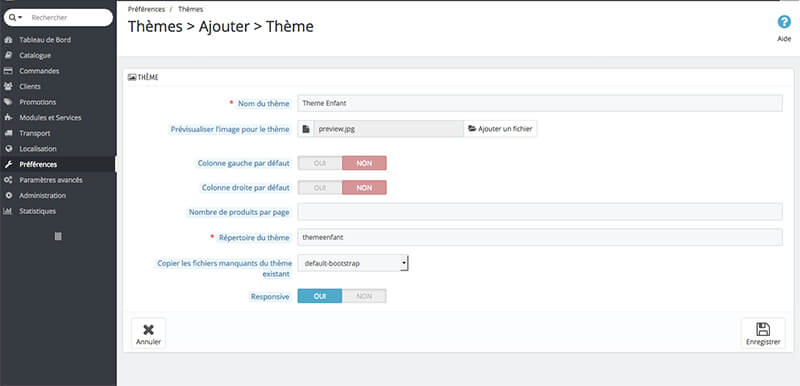Click the Tableau de Bord dashboard icon
Screen dimensions: 800x386
[x=8, y=40]
